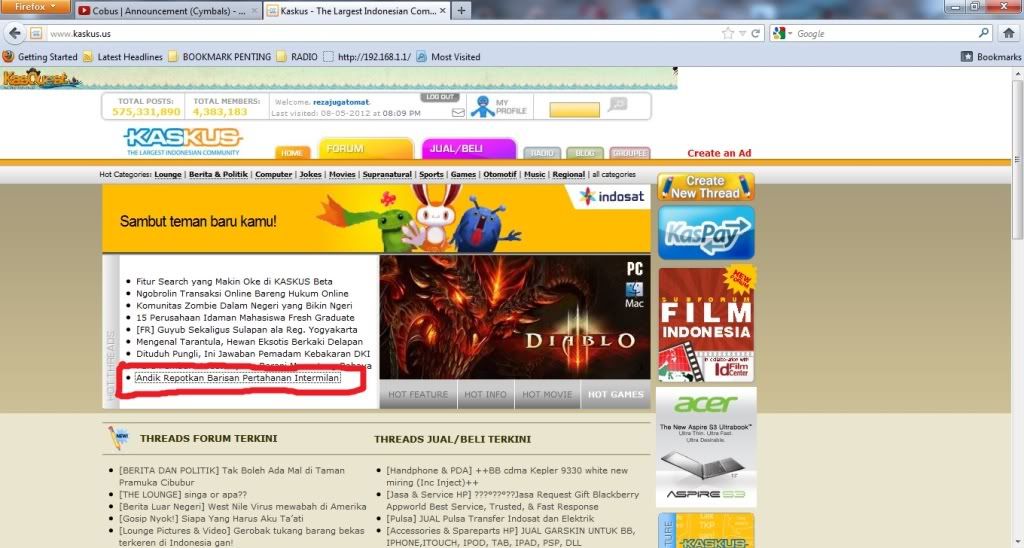Open the Most Visited bookmark menu
Image resolution: width=1024 pixels, height=548 pixels.
point(449,57)
